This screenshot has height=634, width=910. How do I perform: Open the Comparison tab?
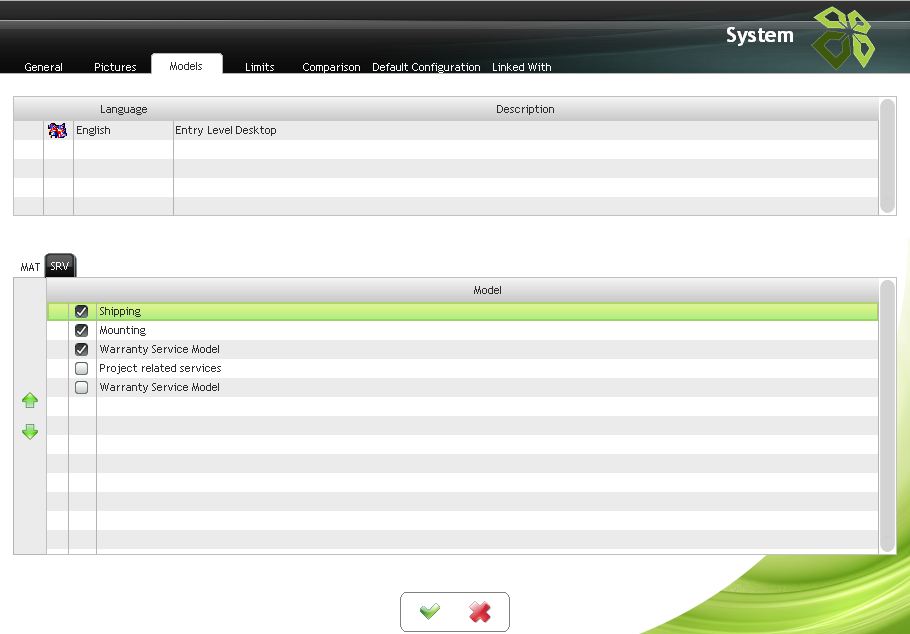pyautogui.click(x=331, y=67)
